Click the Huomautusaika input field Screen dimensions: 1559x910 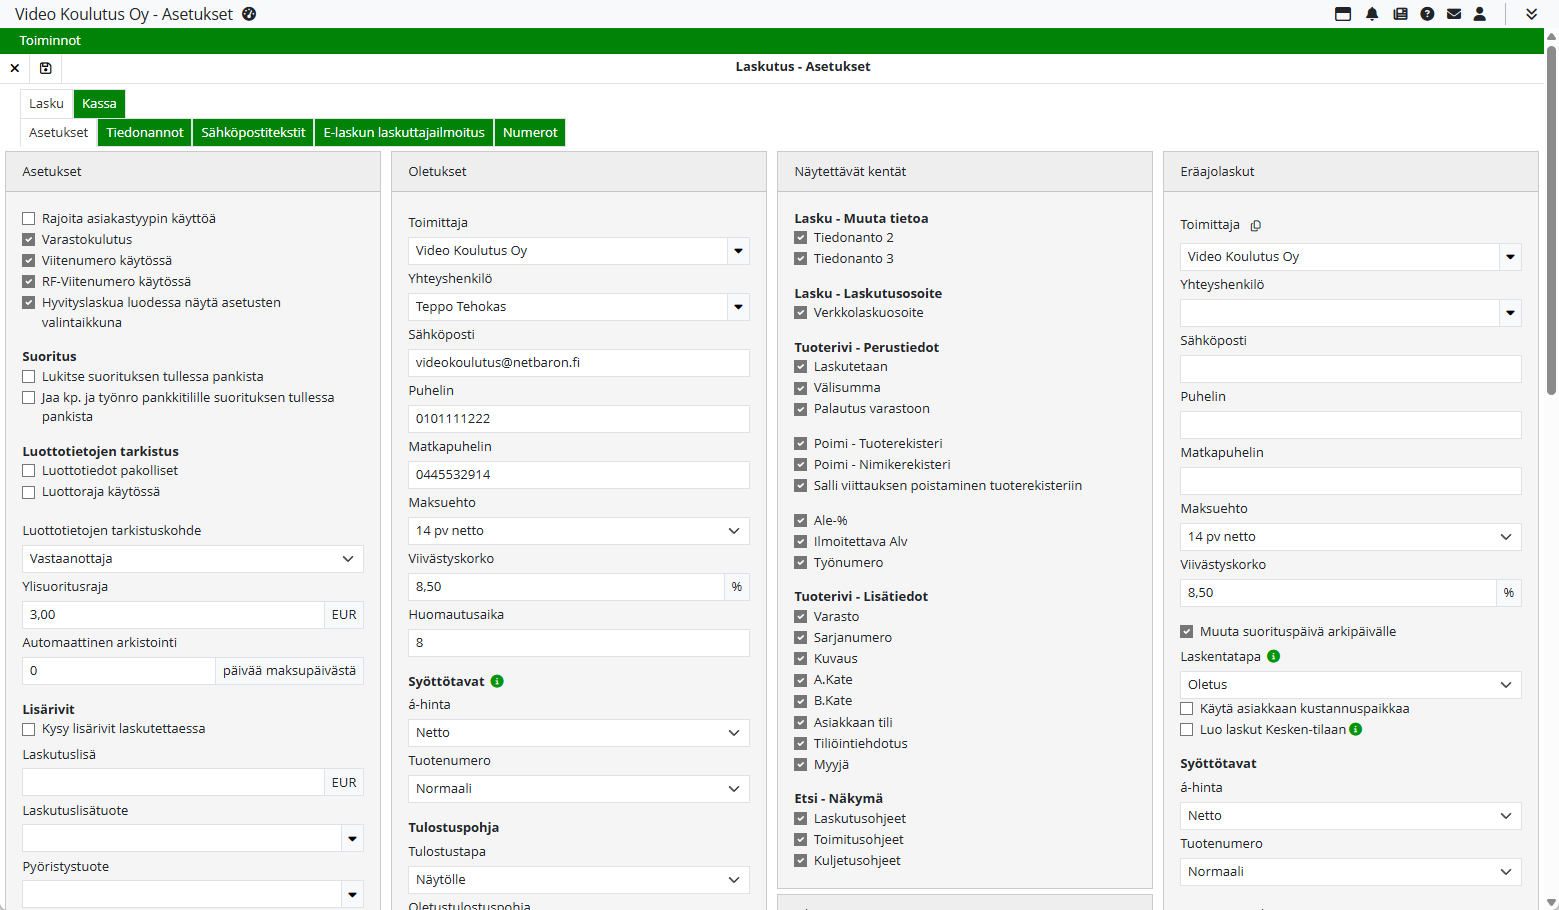(x=578, y=643)
